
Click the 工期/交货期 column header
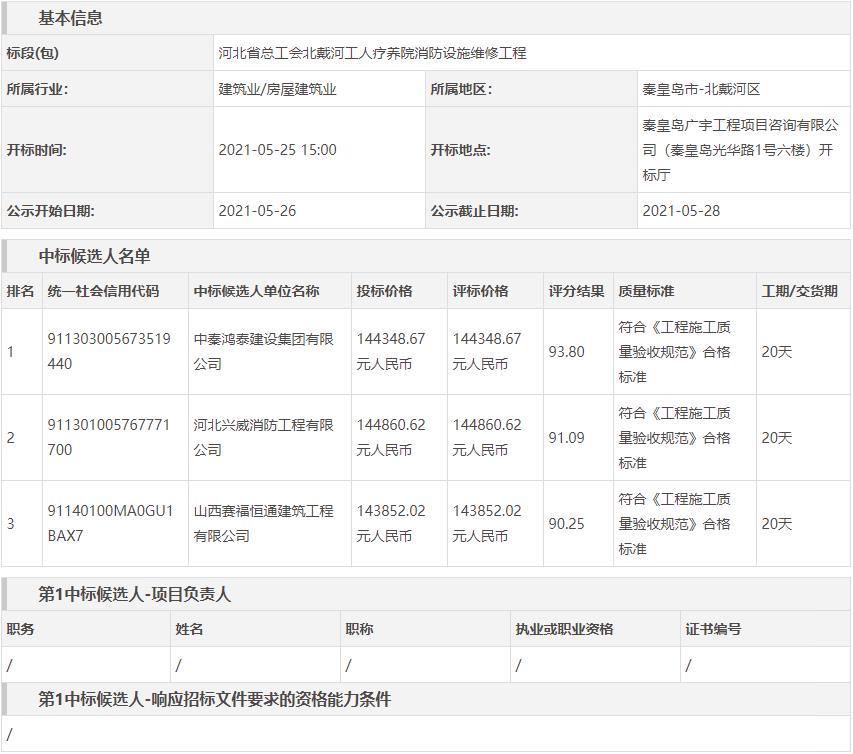coord(799,291)
